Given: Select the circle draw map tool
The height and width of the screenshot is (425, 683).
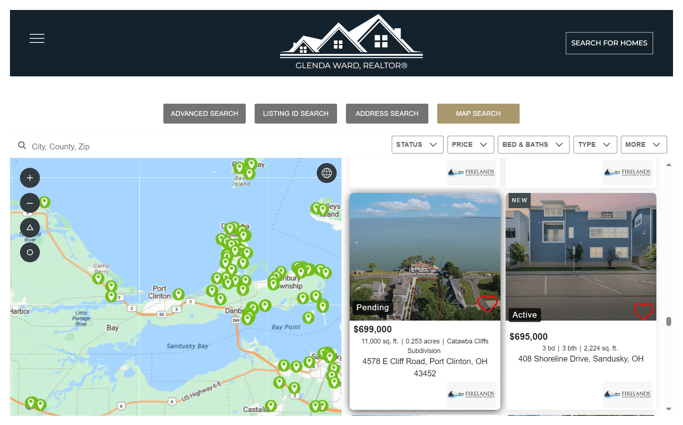Looking at the screenshot, I should (30, 253).
